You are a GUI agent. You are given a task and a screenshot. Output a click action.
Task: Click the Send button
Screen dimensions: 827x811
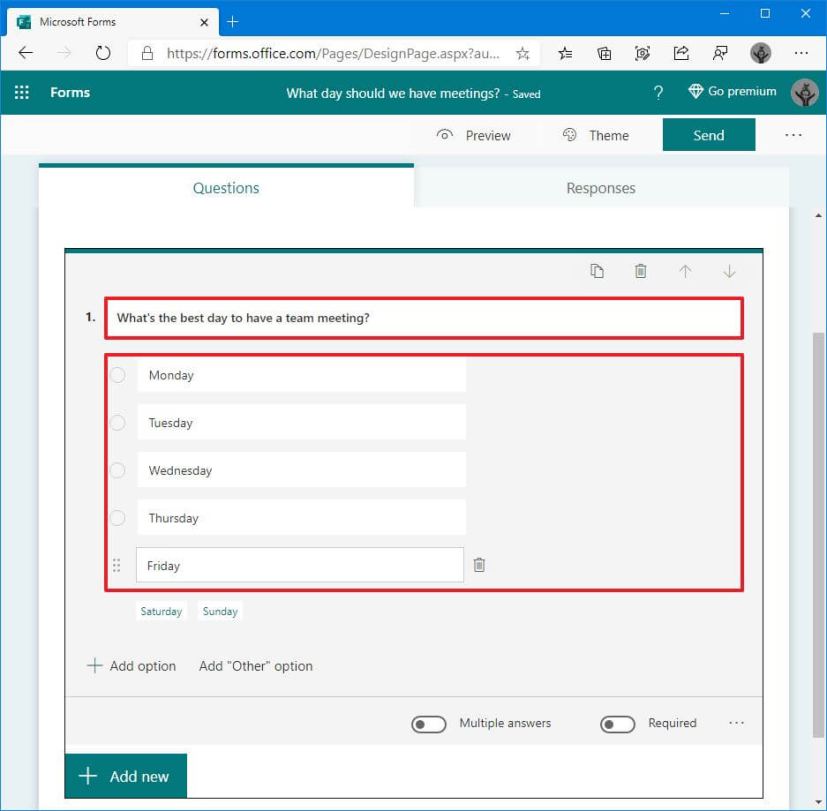tap(708, 135)
